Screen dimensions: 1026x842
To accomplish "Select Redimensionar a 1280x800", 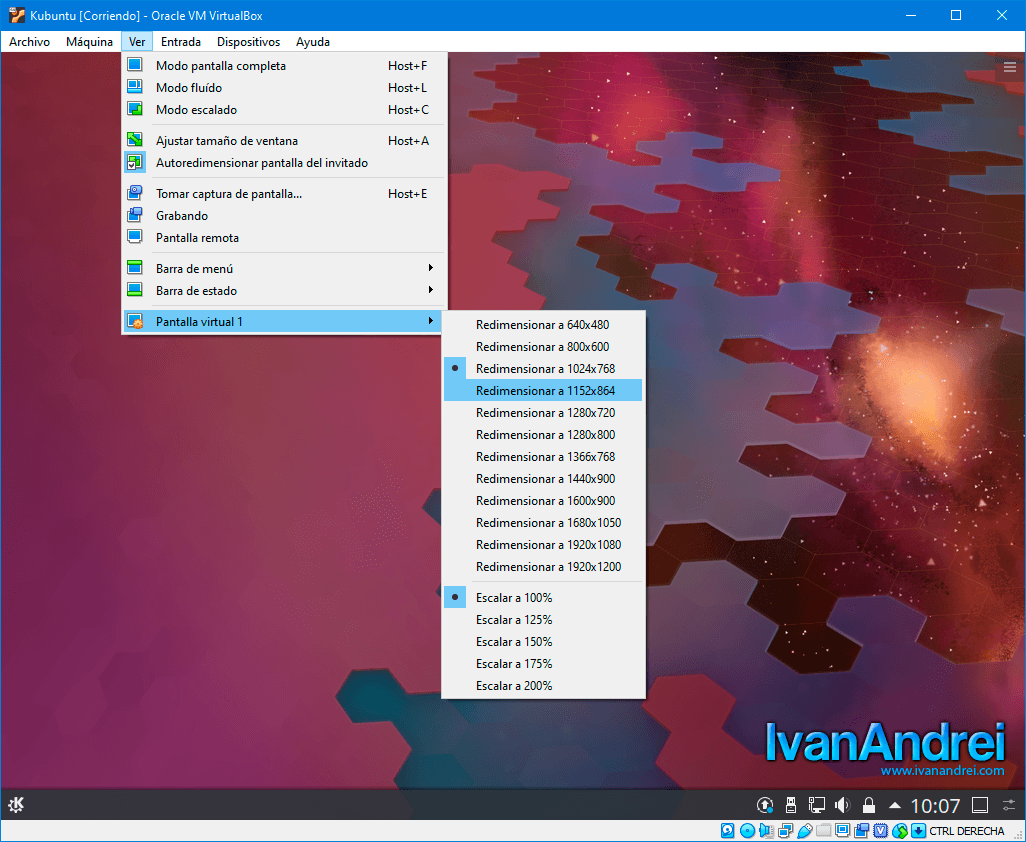I will (x=543, y=435).
